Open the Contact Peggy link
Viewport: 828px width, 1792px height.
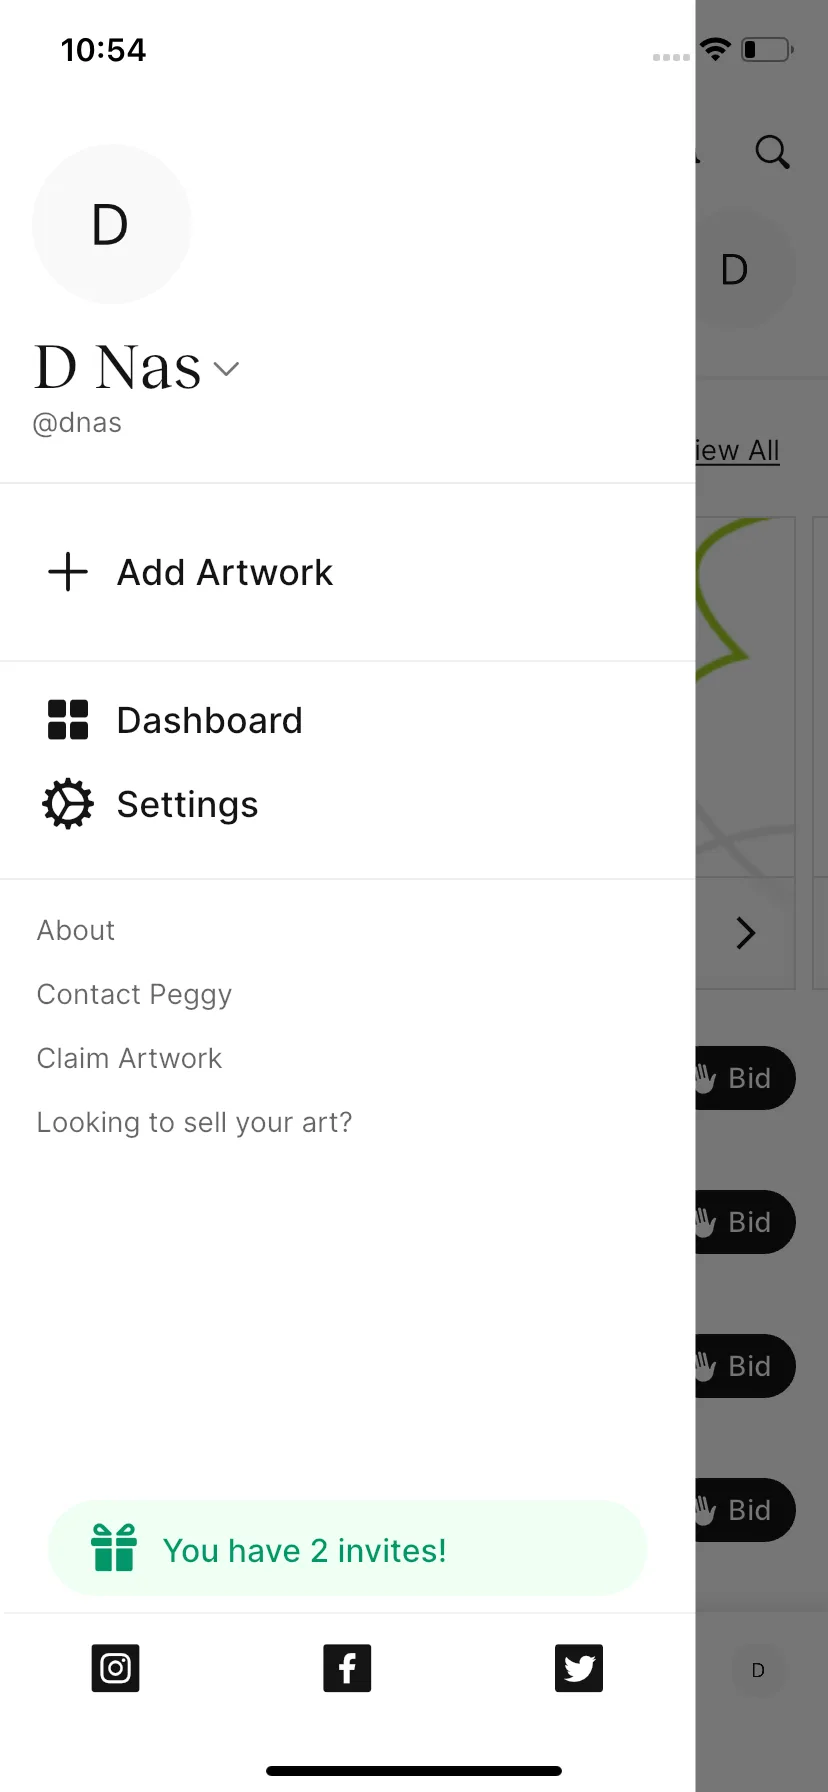coord(134,994)
